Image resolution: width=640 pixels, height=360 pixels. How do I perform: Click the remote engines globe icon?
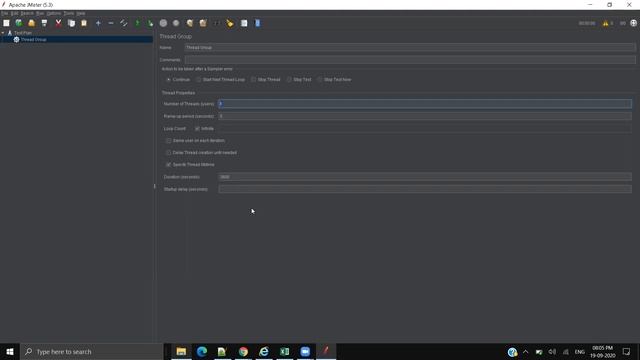[633, 23]
